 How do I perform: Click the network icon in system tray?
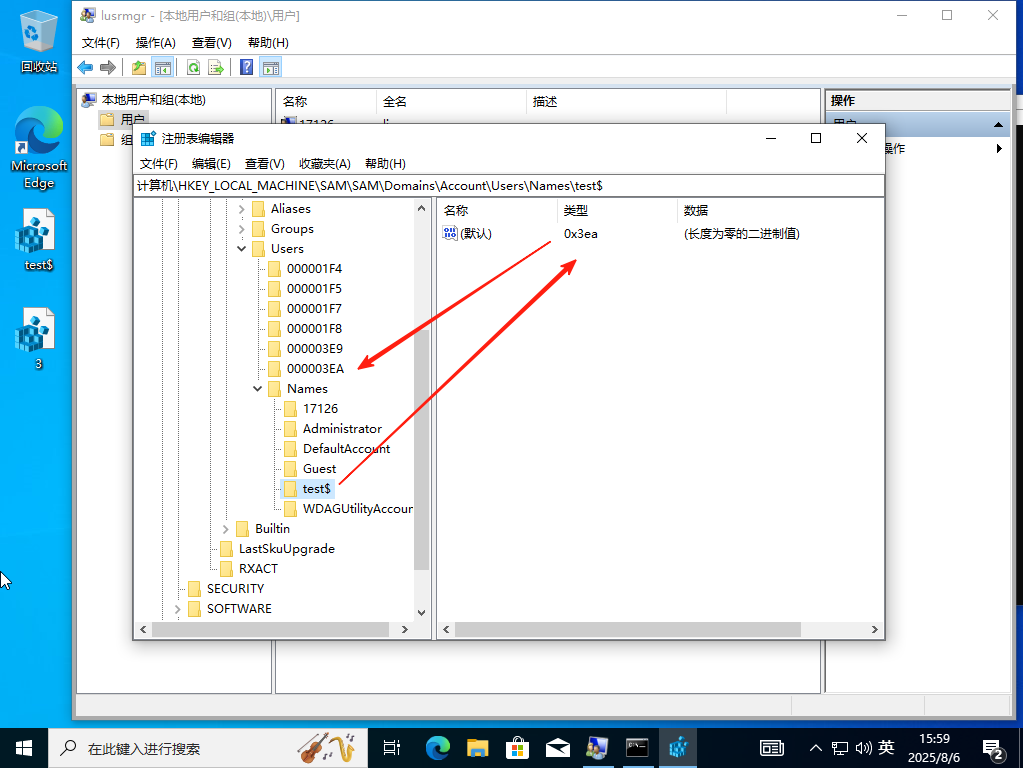pyautogui.click(x=840, y=748)
